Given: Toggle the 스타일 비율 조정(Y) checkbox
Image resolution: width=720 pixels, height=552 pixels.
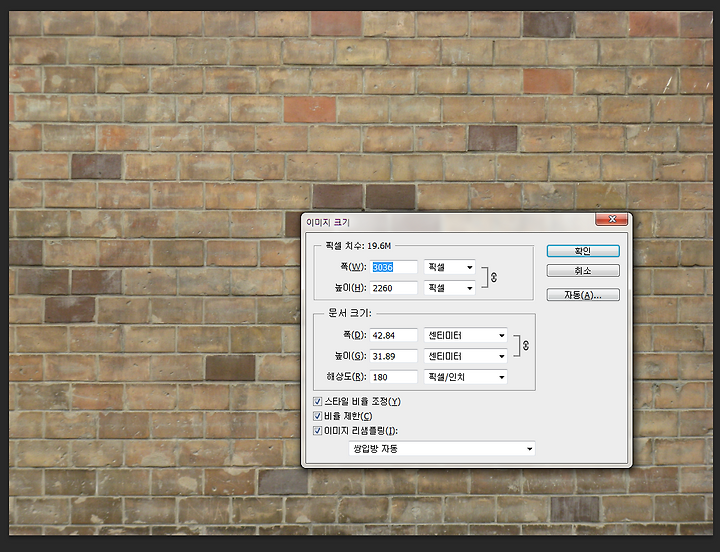Looking at the screenshot, I should pyautogui.click(x=317, y=402).
